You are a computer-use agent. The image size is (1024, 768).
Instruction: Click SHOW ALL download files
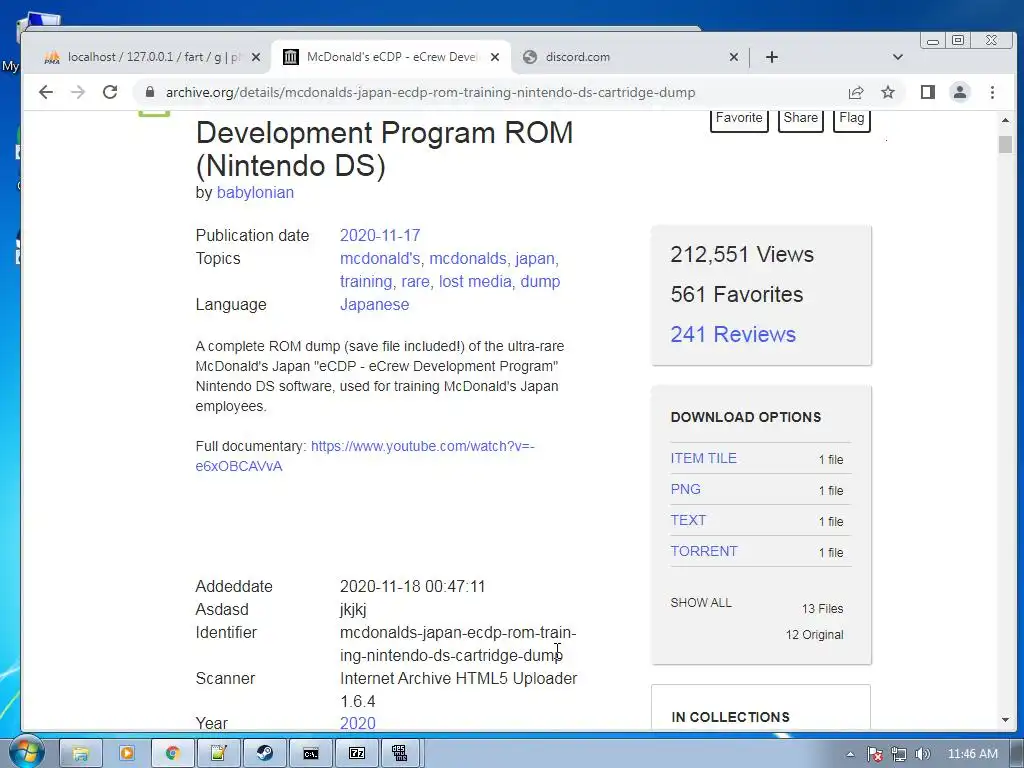pyautogui.click(x=701, y=602)
